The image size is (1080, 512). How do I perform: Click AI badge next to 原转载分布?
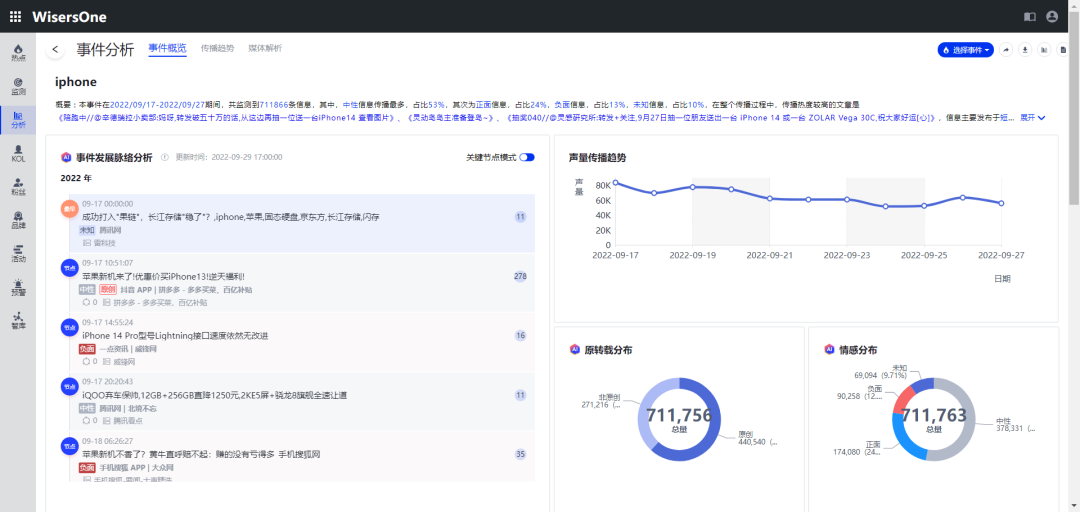point(574,349)
